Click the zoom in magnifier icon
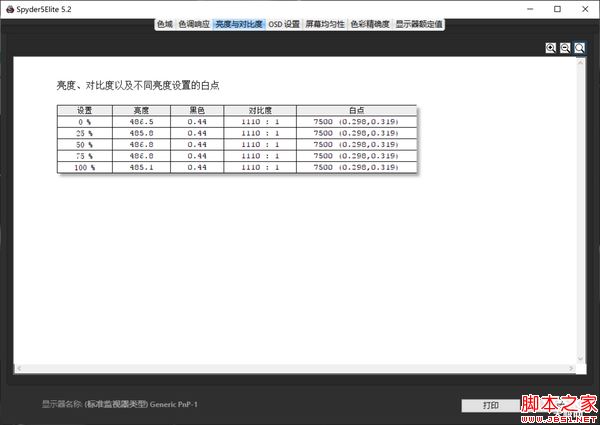 click(550, 48)
